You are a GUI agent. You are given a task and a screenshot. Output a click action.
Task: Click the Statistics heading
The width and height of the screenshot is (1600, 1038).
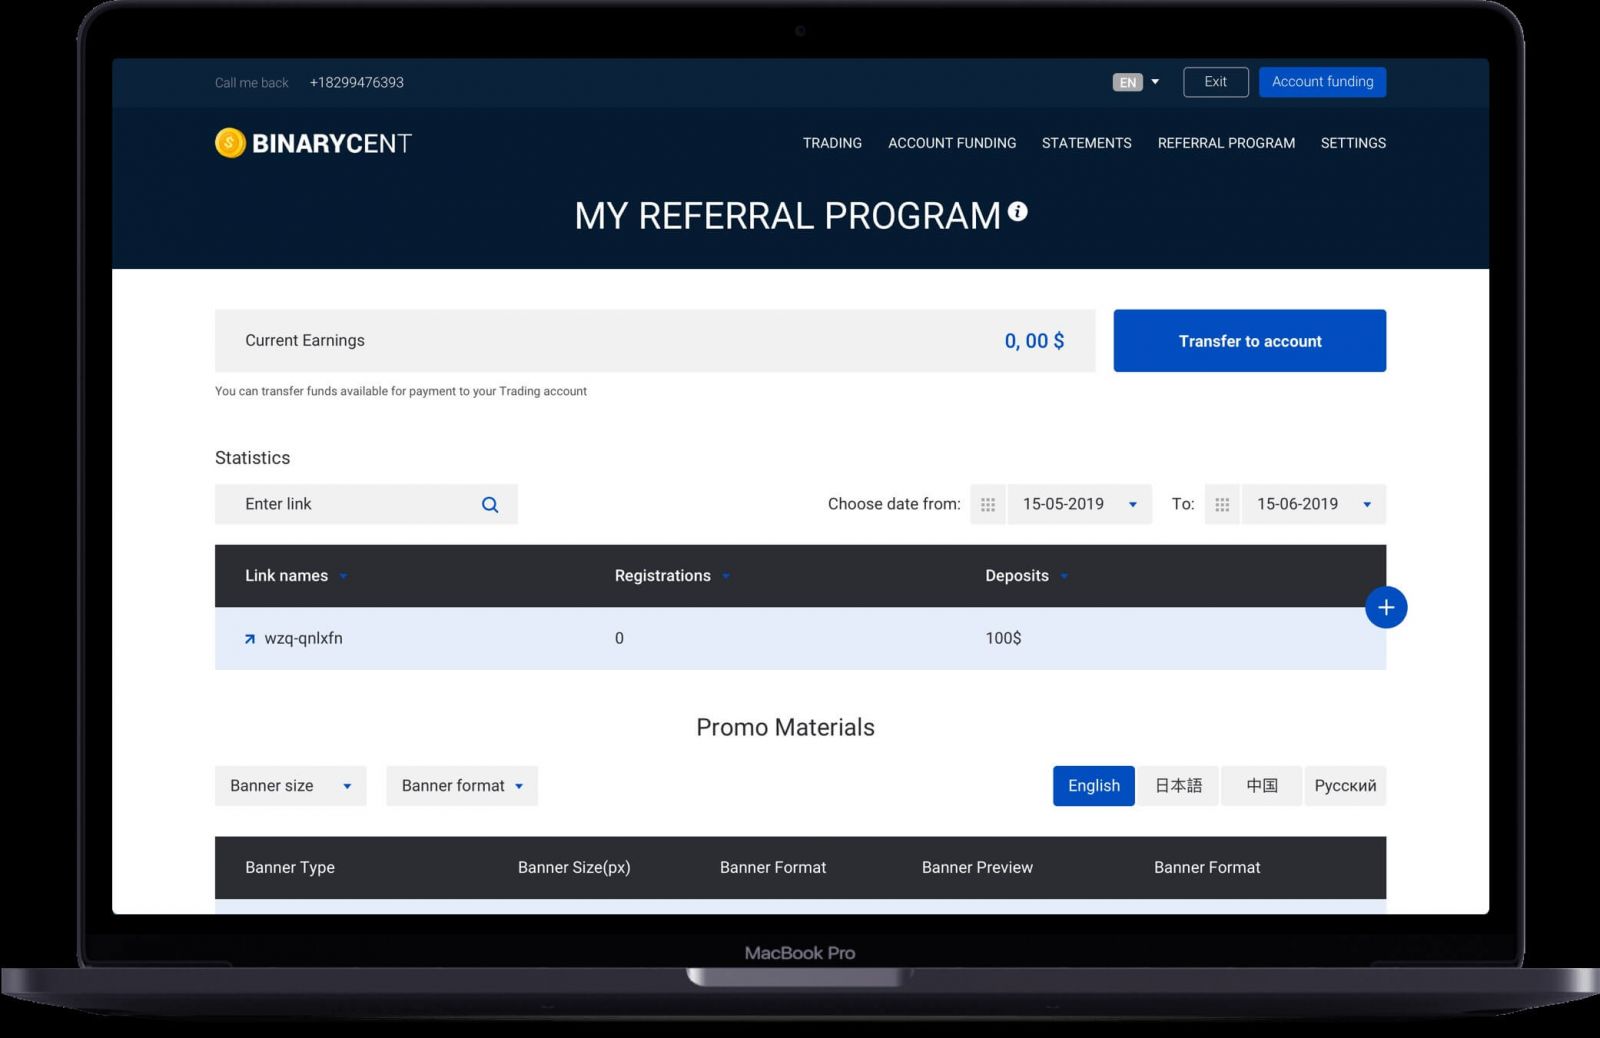pos(252,458)
